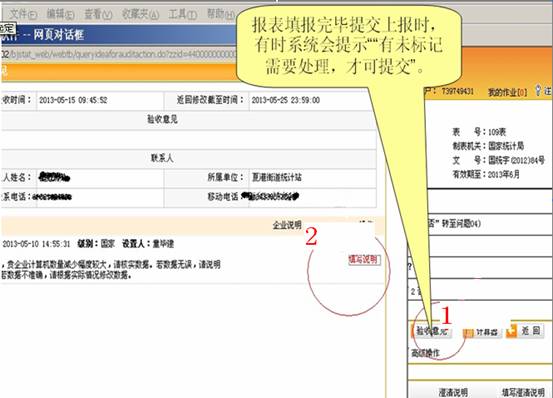The width and height of the screenshot is (553, 398).
Task: Click the red 填写说明 button
Action: pos(364,259)
